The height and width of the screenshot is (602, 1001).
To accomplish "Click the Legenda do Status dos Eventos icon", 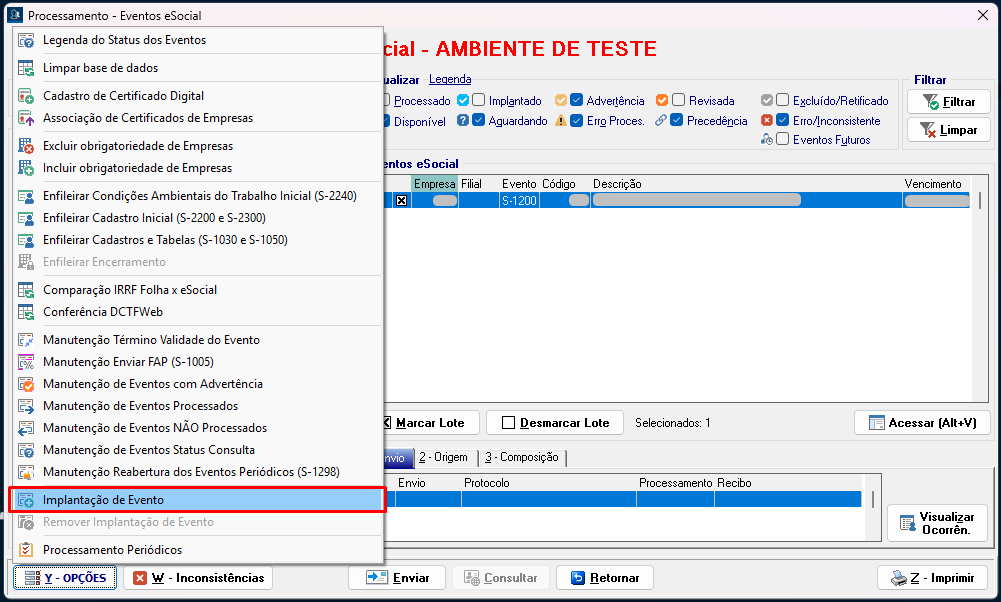I will click(x=26, y=40).
